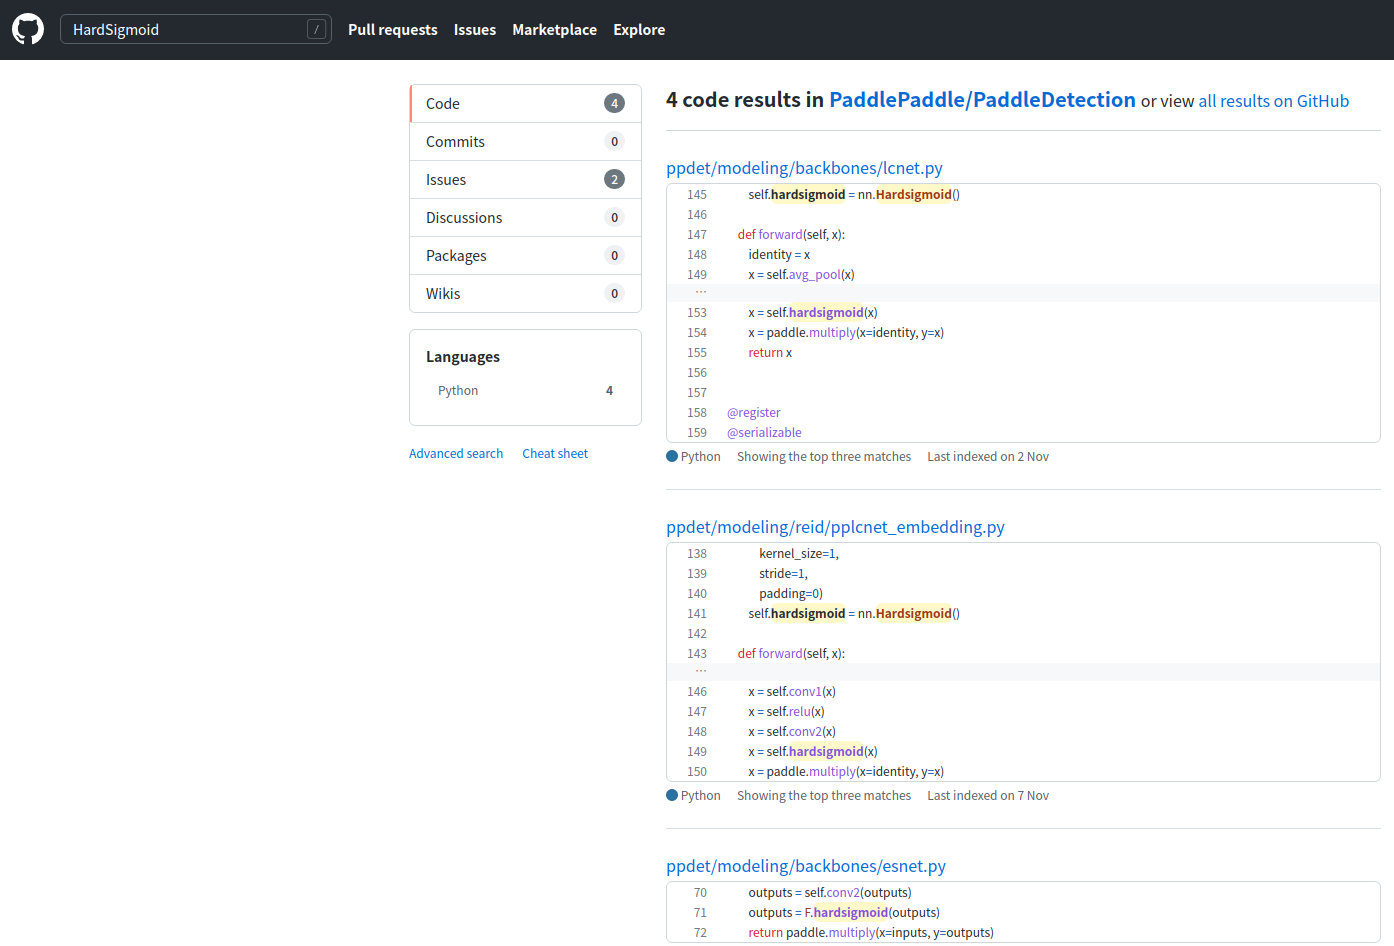The width and height of the screenshot is (1394, 946).
Task: Open ppdet/modeling/reid/pplcnet_embedding.py file
Action: 835,527
